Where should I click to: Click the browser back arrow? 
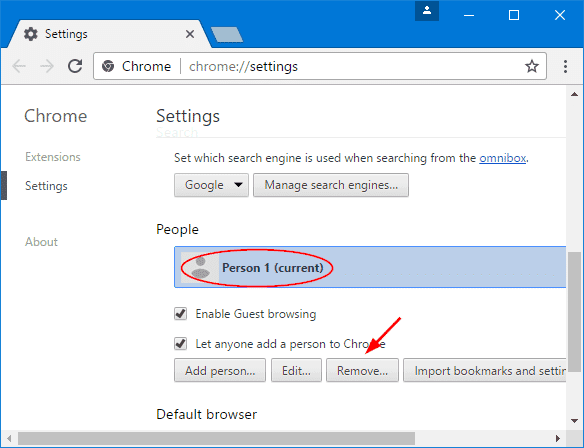click(19, 66)
